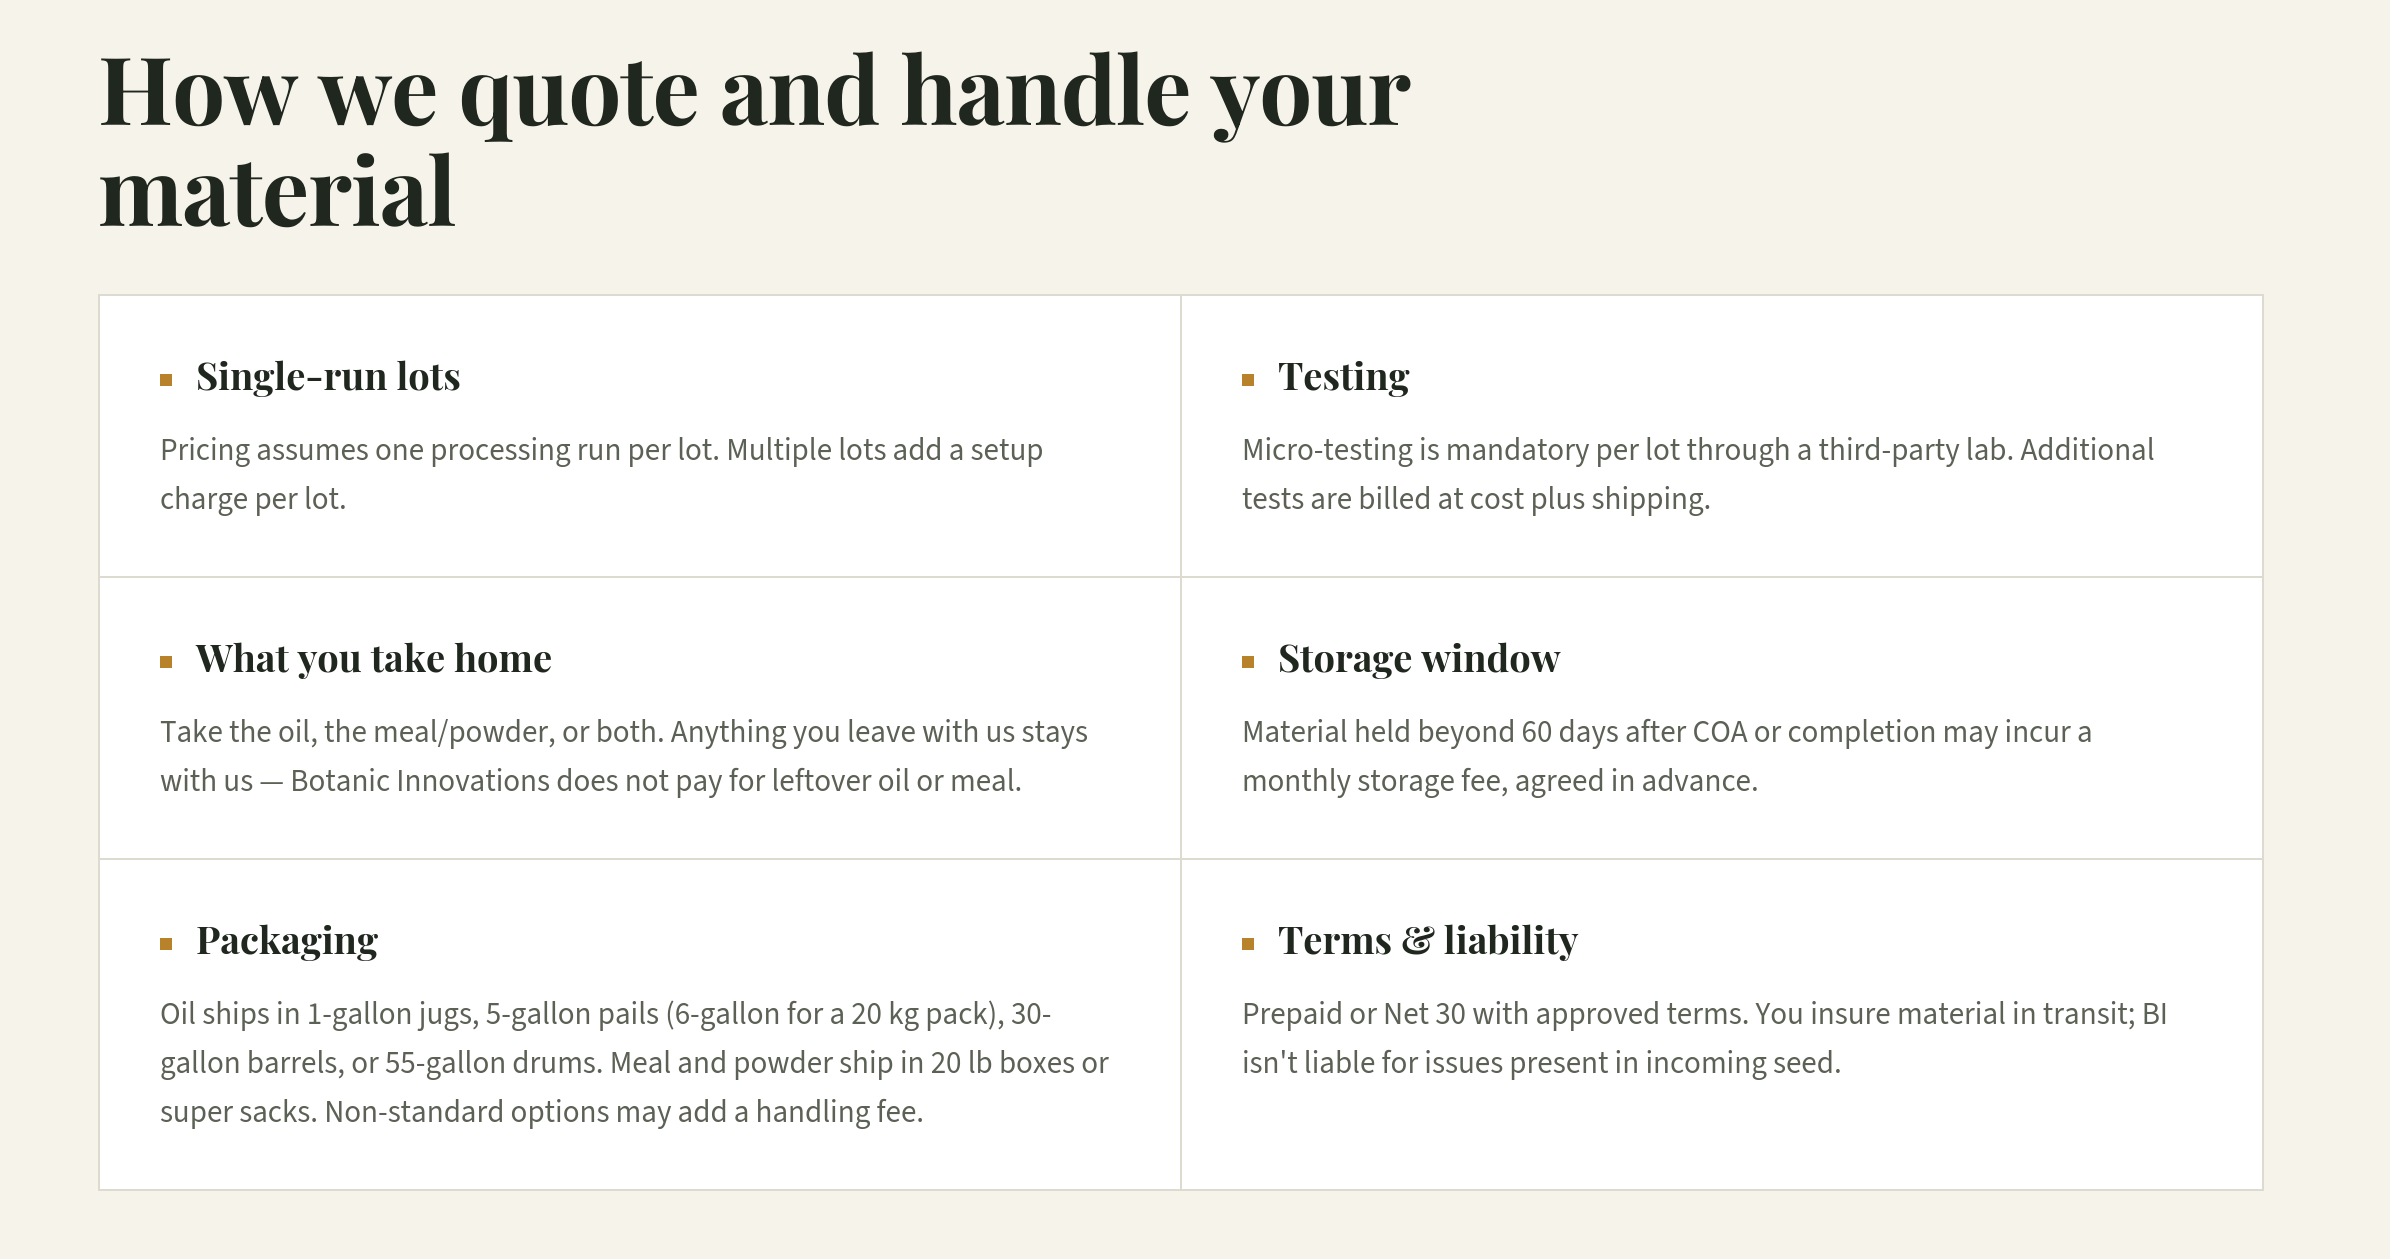2390x1259 pixels.
Task: Click the micro-testing third-party lab paragraph
Action: click(x=1698, y=474)
